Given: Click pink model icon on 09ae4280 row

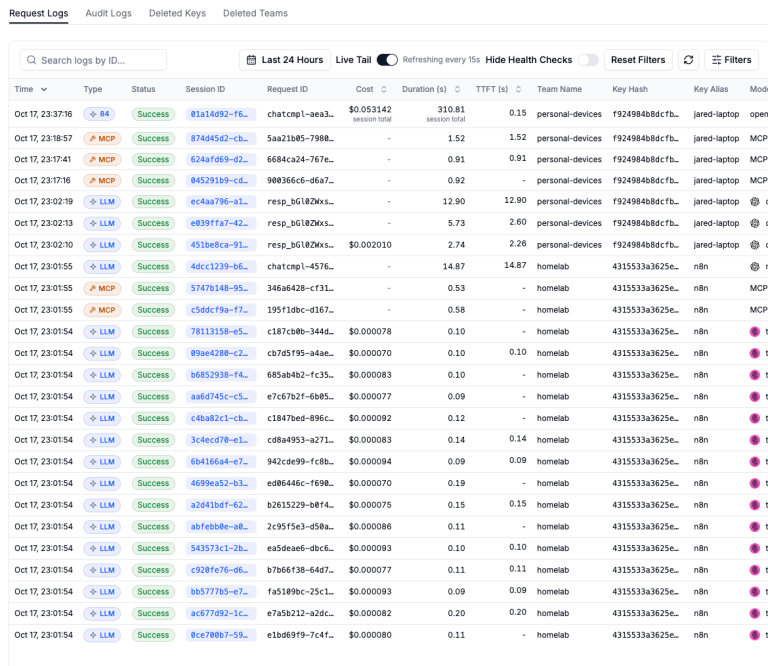Looking at the screenshot, I should click(755, 353).
